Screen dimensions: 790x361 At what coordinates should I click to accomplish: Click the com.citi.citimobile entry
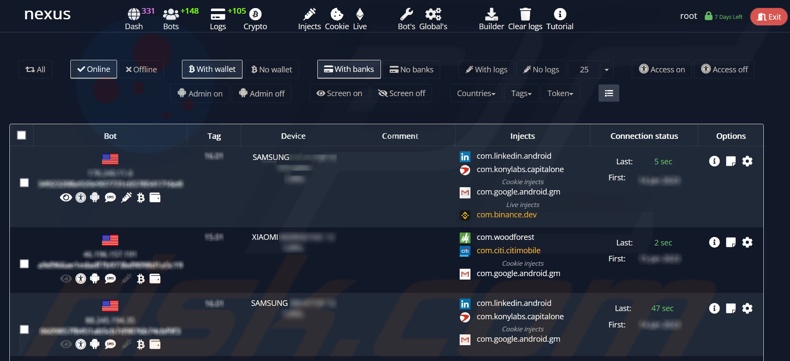(508, 250)
